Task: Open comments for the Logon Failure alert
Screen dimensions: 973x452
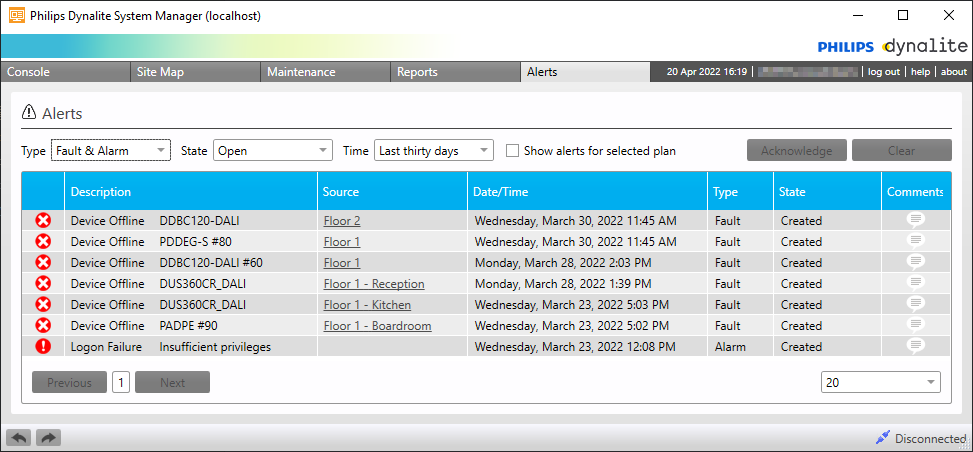Action: click(x=915, y=346)
